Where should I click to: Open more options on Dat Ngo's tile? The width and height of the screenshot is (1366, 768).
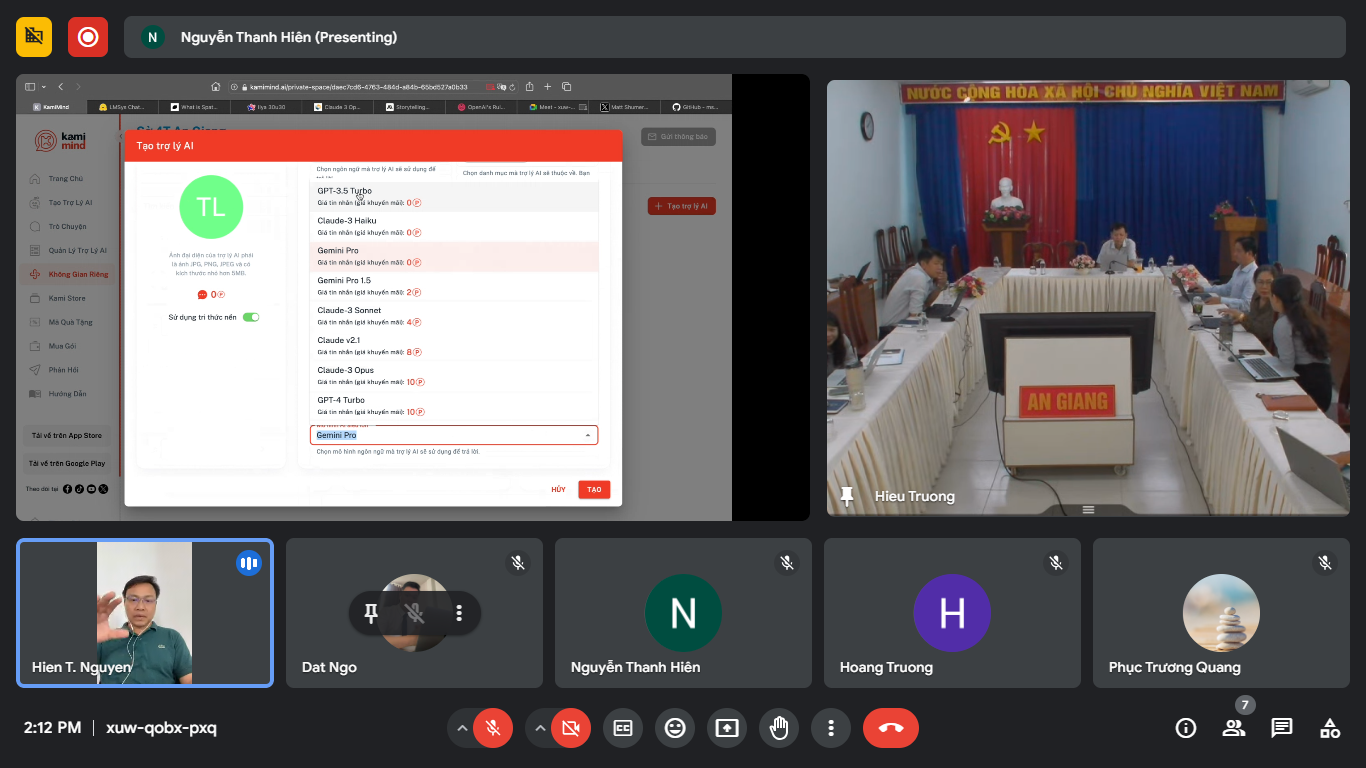tap(459, 613)
